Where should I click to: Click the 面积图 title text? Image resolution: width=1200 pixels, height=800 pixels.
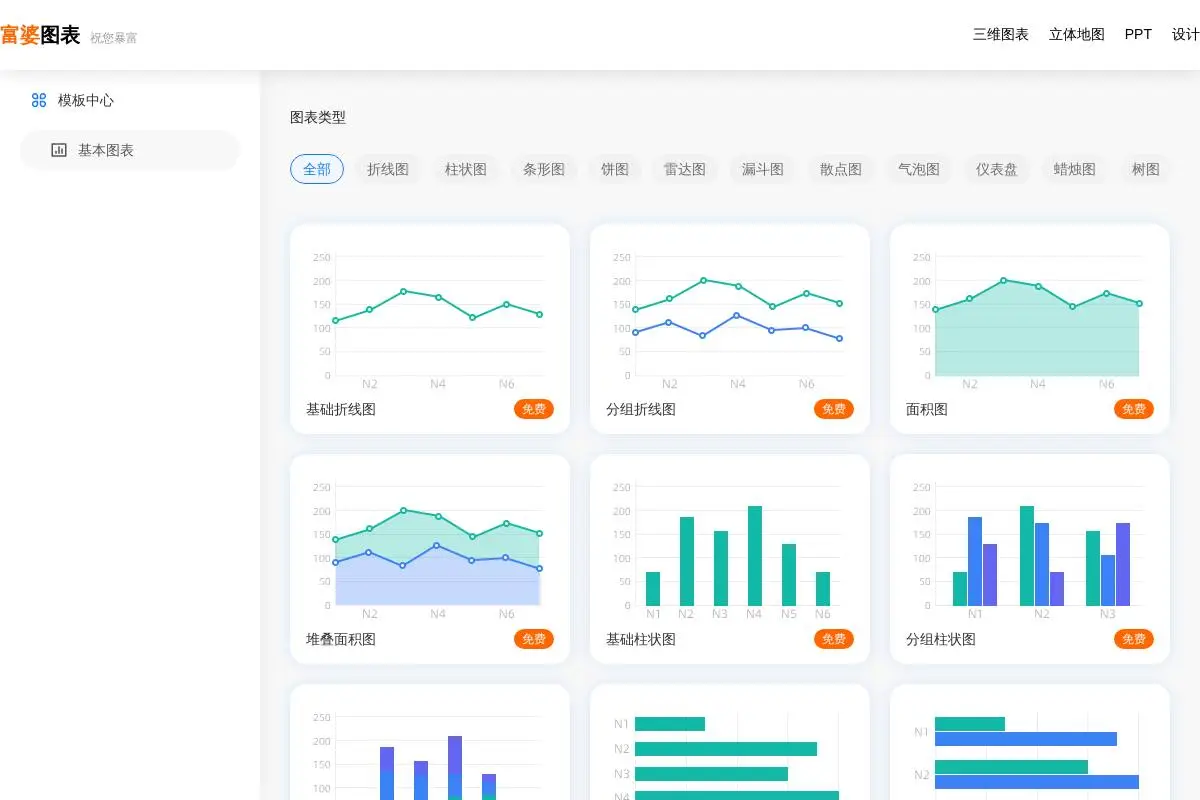coord(927,409)
